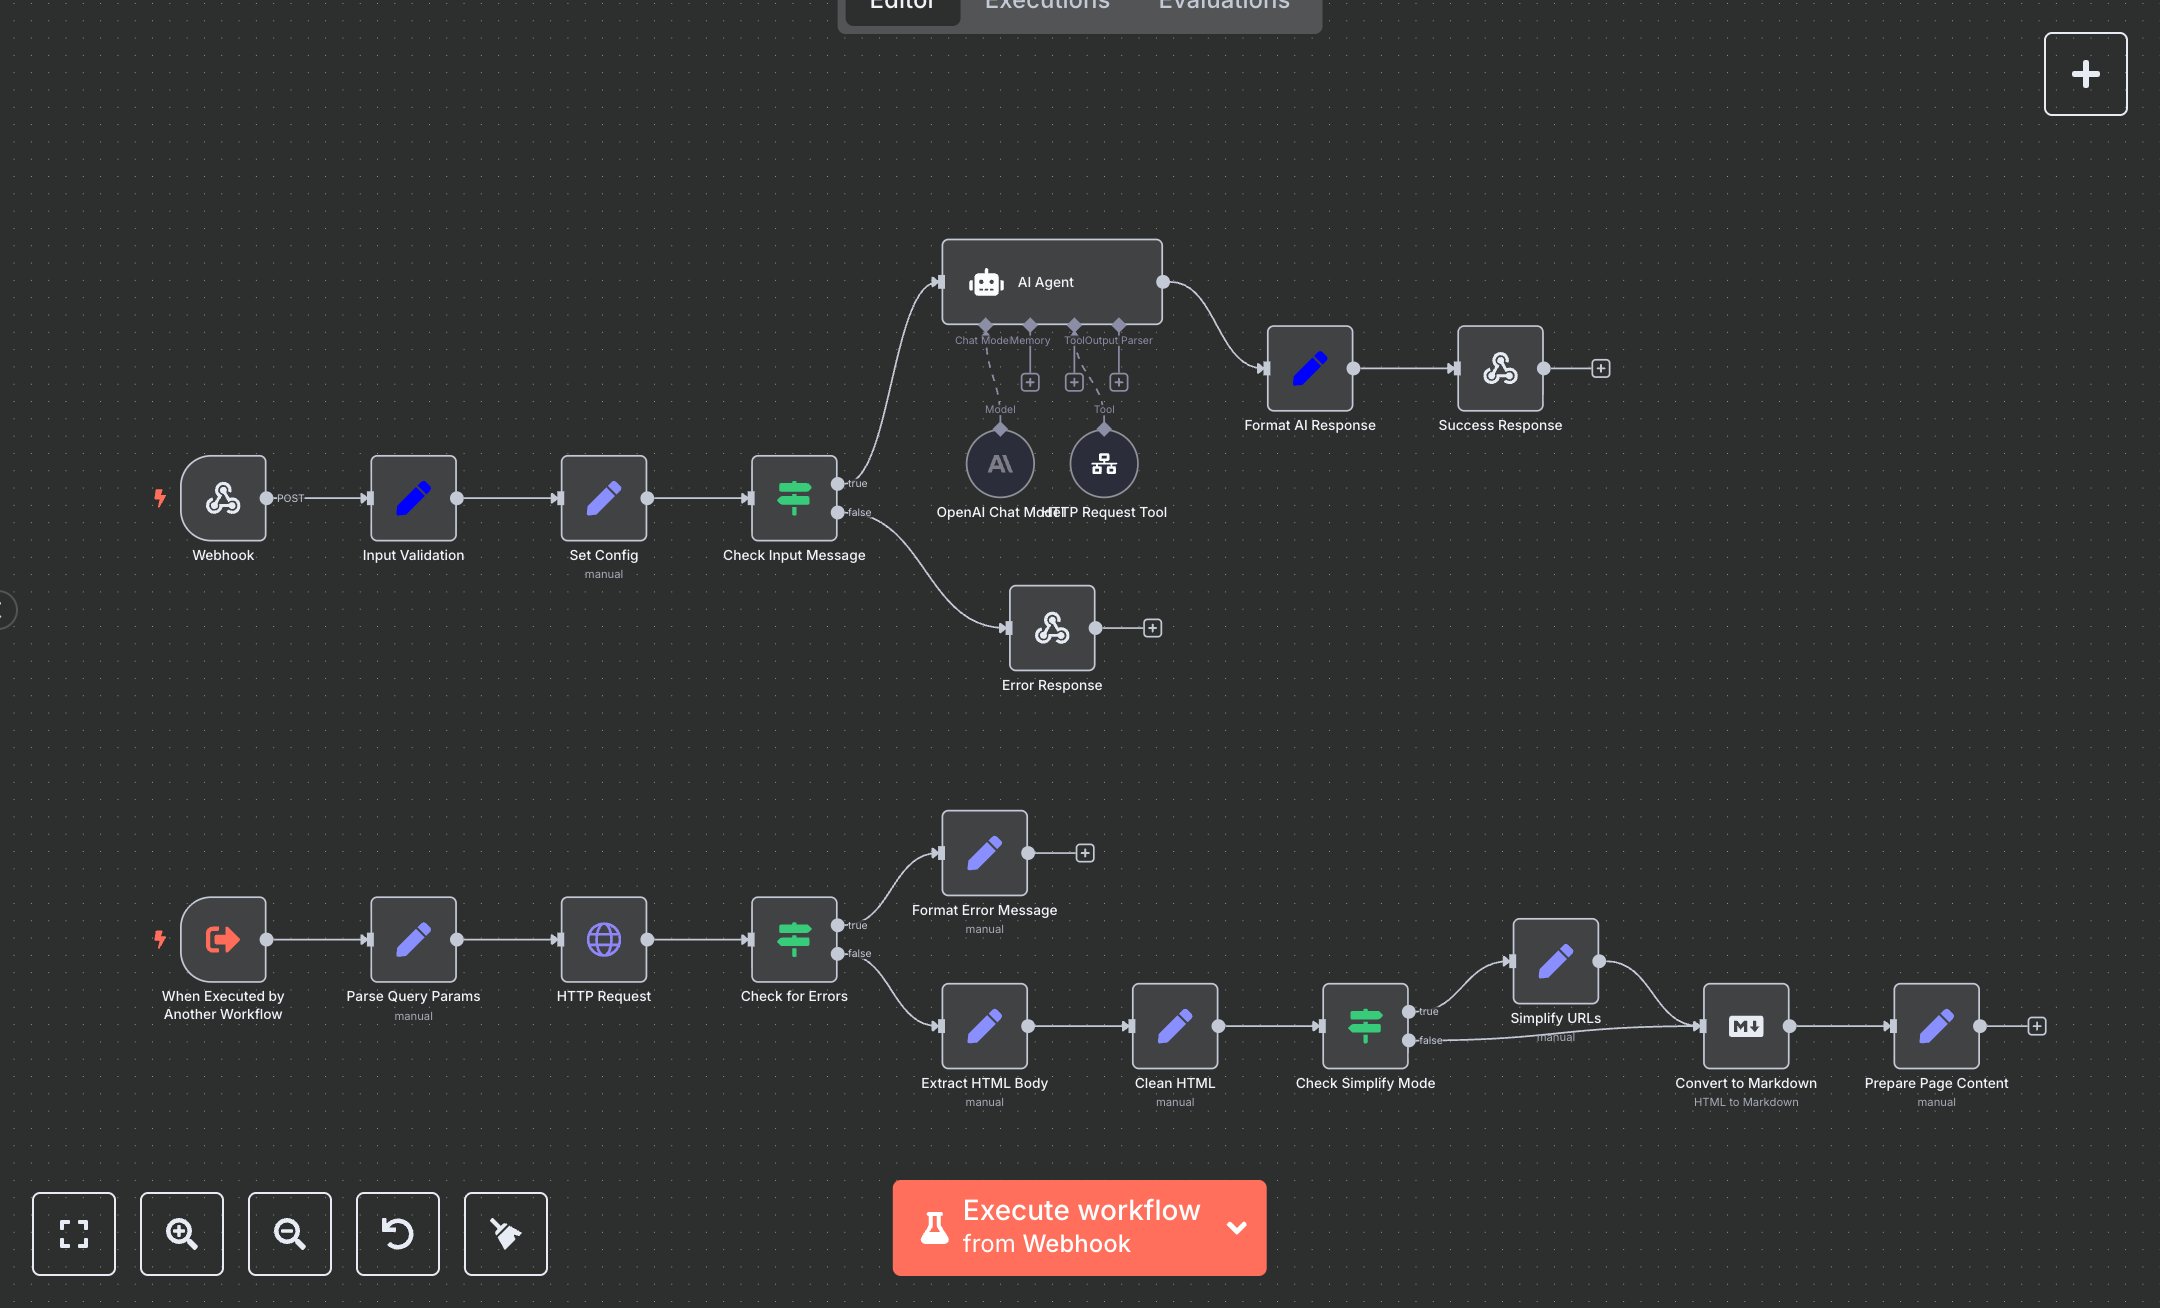Select the Webhook trigger node
Viewport: 2160px width, 1308px height.
222,500
